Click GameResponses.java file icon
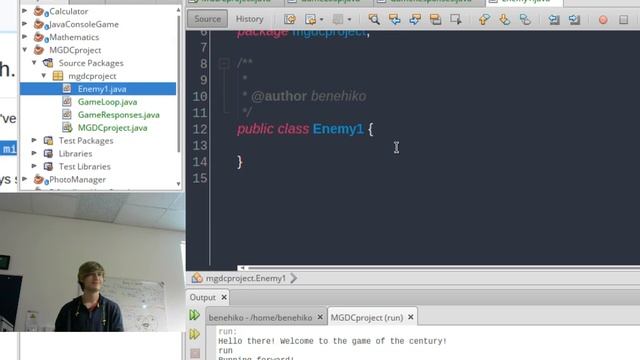The image size is (640, 360). coord(67,115)
